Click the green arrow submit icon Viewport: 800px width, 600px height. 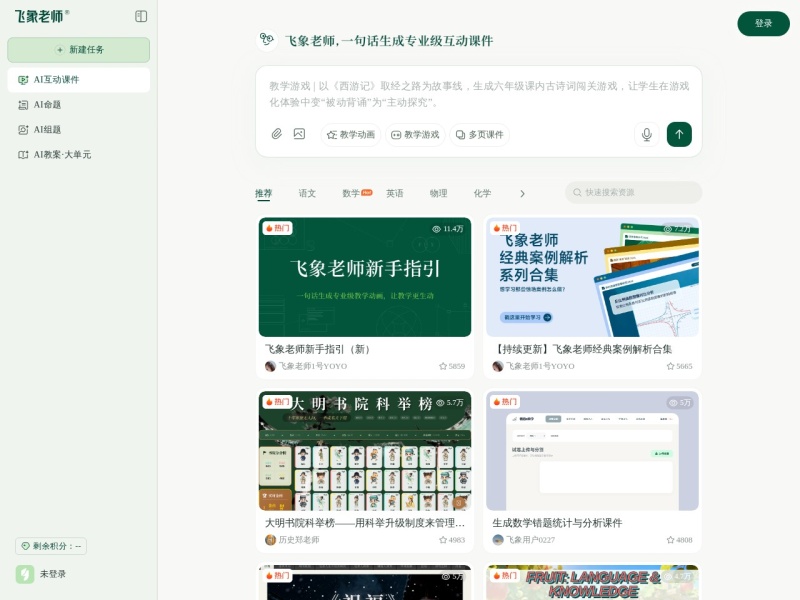coord(678,134)
